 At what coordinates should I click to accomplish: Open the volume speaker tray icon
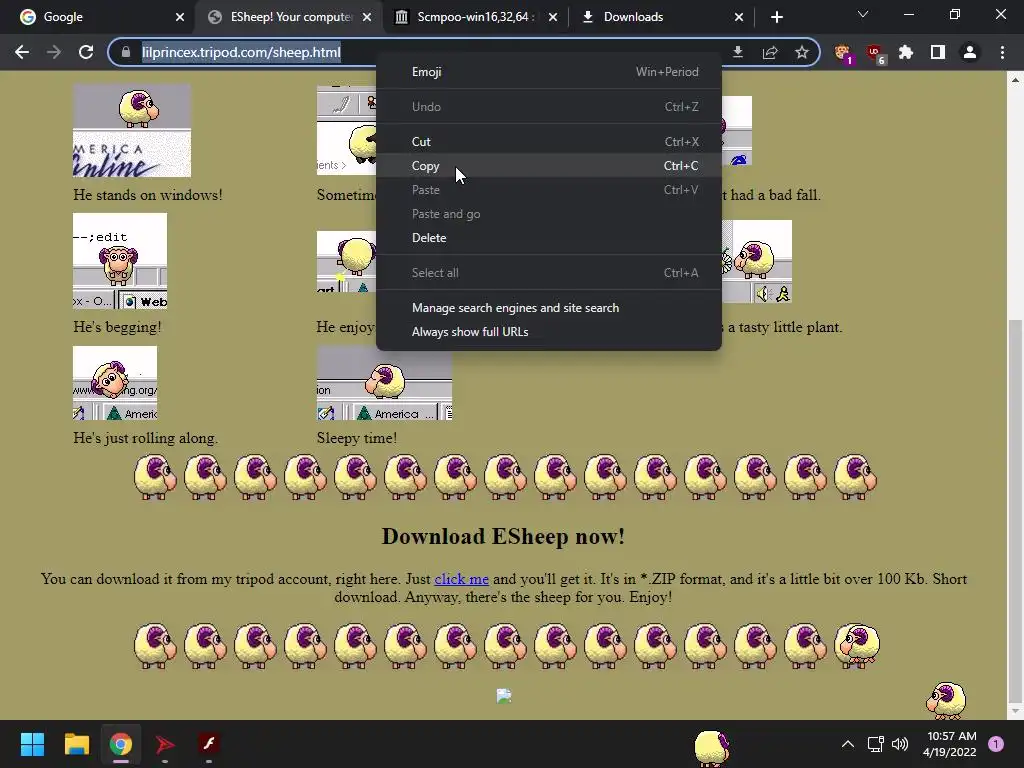coord(900,744)
